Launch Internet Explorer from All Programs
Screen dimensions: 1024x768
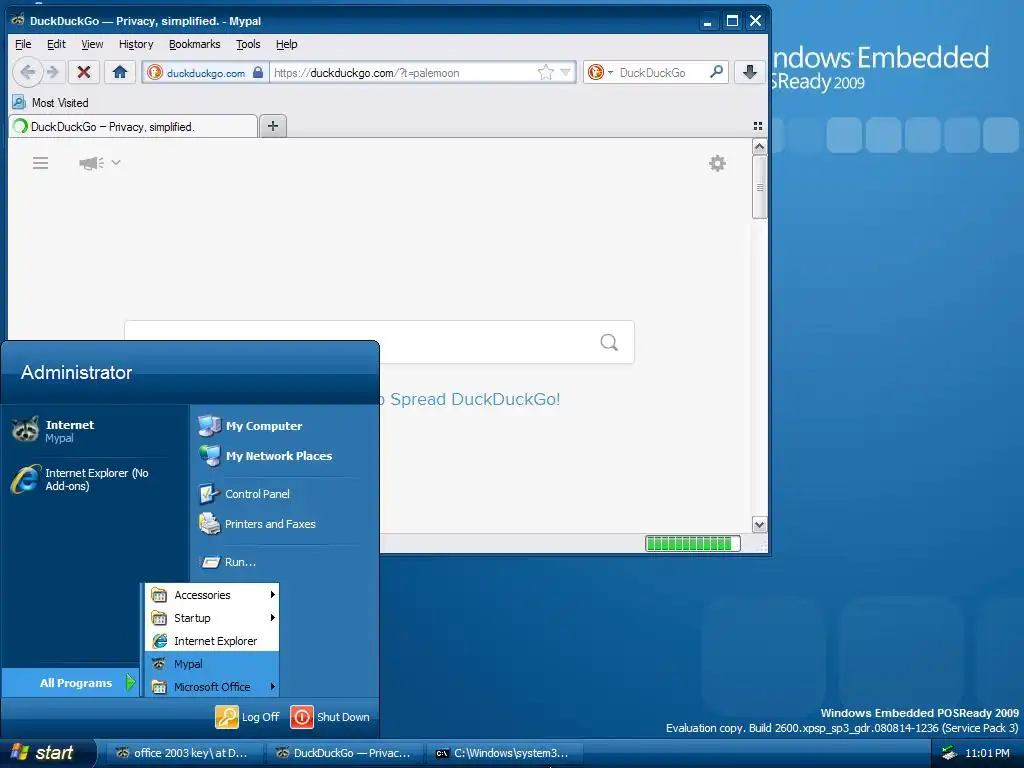pos(212,641)
